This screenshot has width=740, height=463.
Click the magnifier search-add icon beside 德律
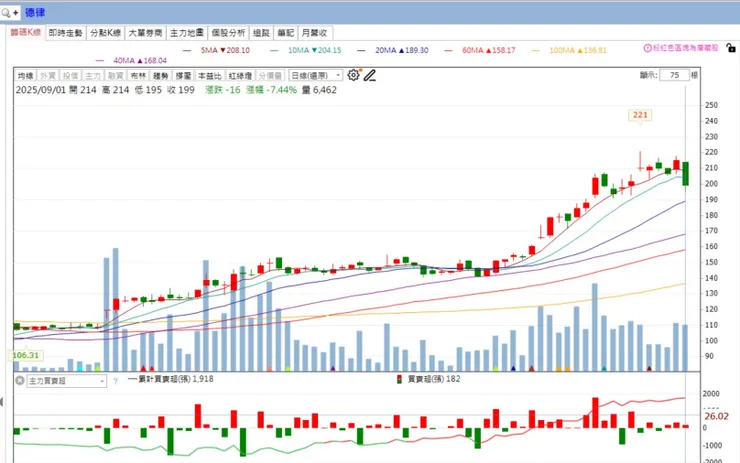pos(10,13)
